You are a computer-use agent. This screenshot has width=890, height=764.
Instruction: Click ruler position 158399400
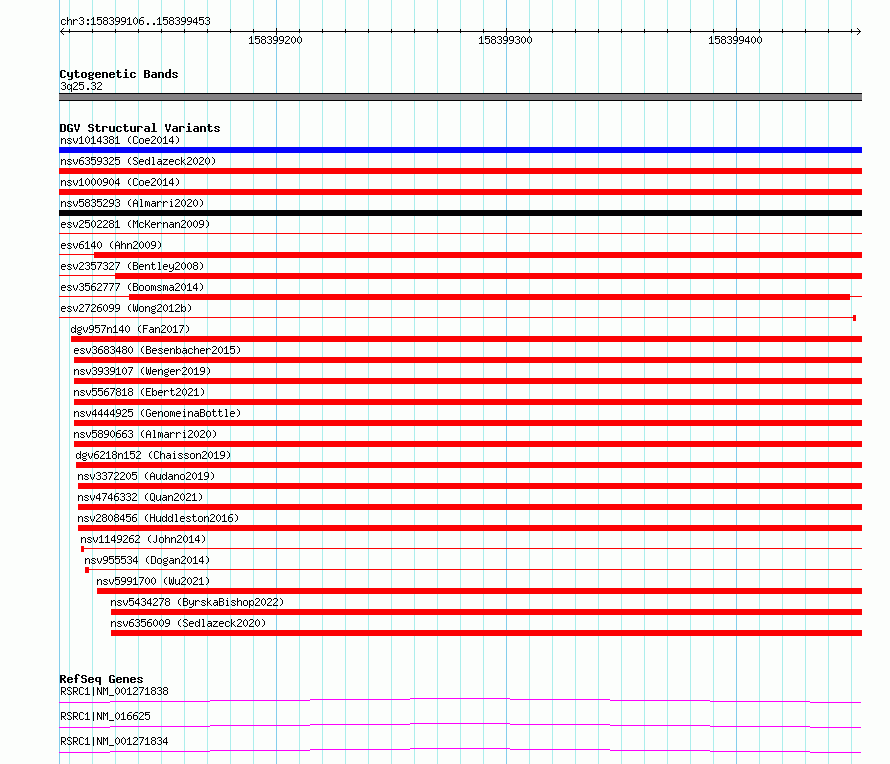tap(735, 40)
